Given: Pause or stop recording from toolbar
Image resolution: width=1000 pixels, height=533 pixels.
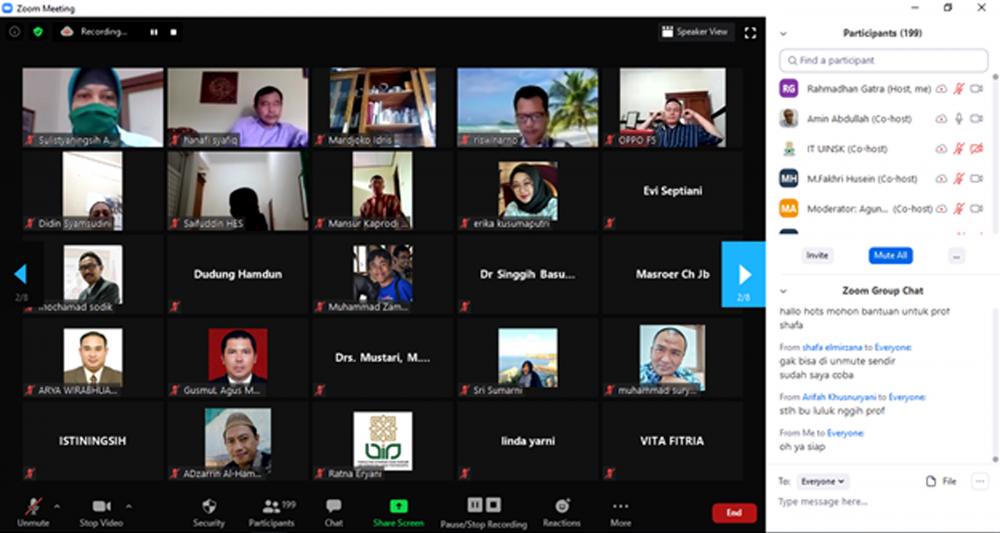Looking at the screenshot, I should pyautogui.click(x=483, y=507).
